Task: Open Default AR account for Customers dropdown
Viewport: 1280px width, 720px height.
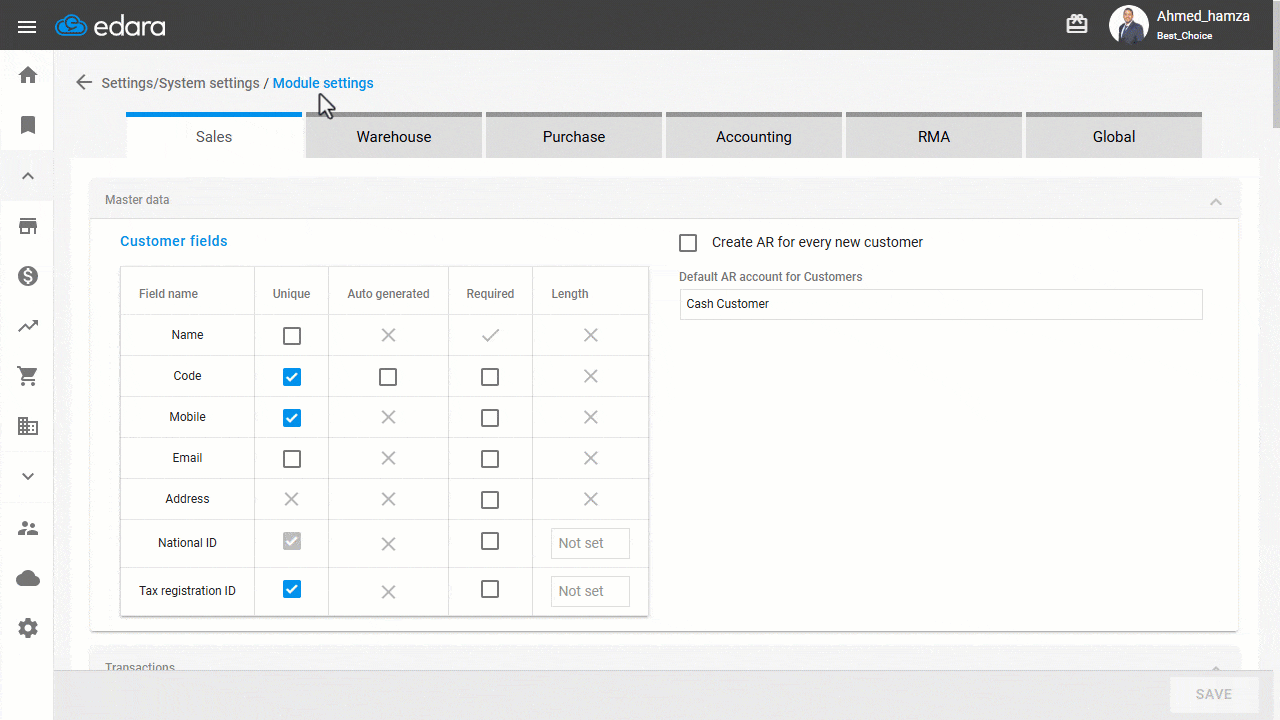Action: [941, 304]
